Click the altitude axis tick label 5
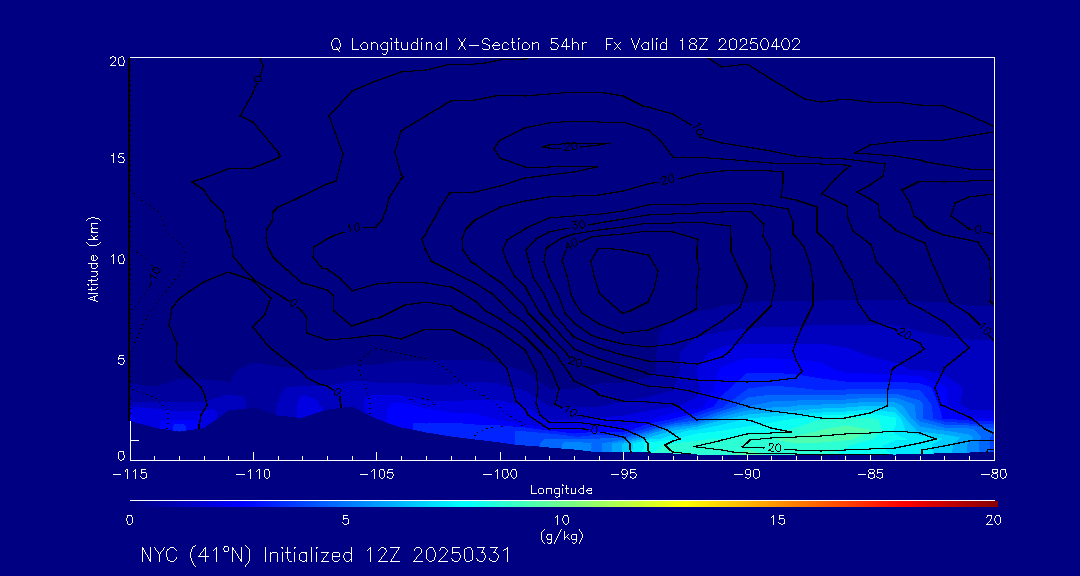The width and height of the screenshot is (1080, 576). 120,360
